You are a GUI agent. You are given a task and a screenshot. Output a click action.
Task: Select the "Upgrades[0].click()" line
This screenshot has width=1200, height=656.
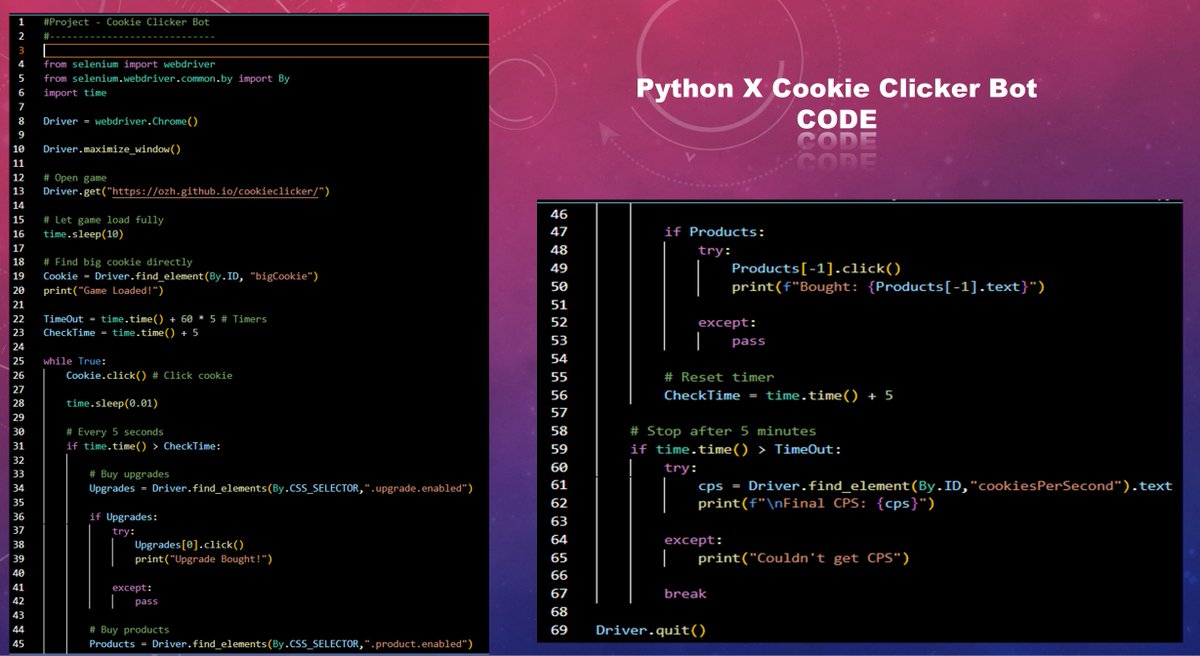189,545
